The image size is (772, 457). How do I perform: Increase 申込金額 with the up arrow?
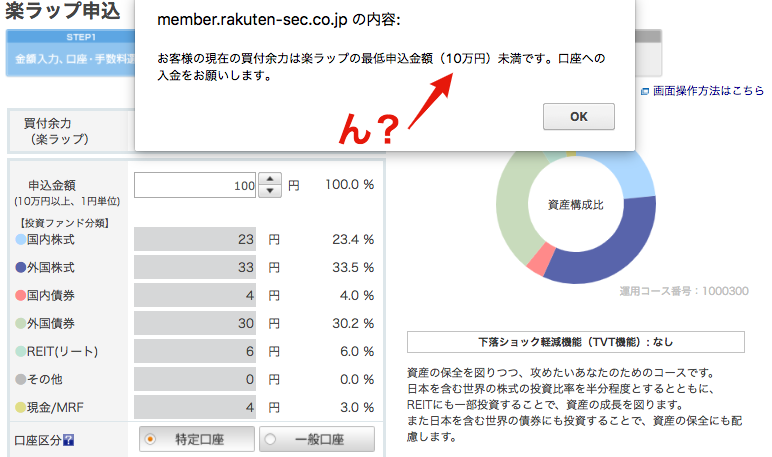pyautogui.click(x=270, y=179)
